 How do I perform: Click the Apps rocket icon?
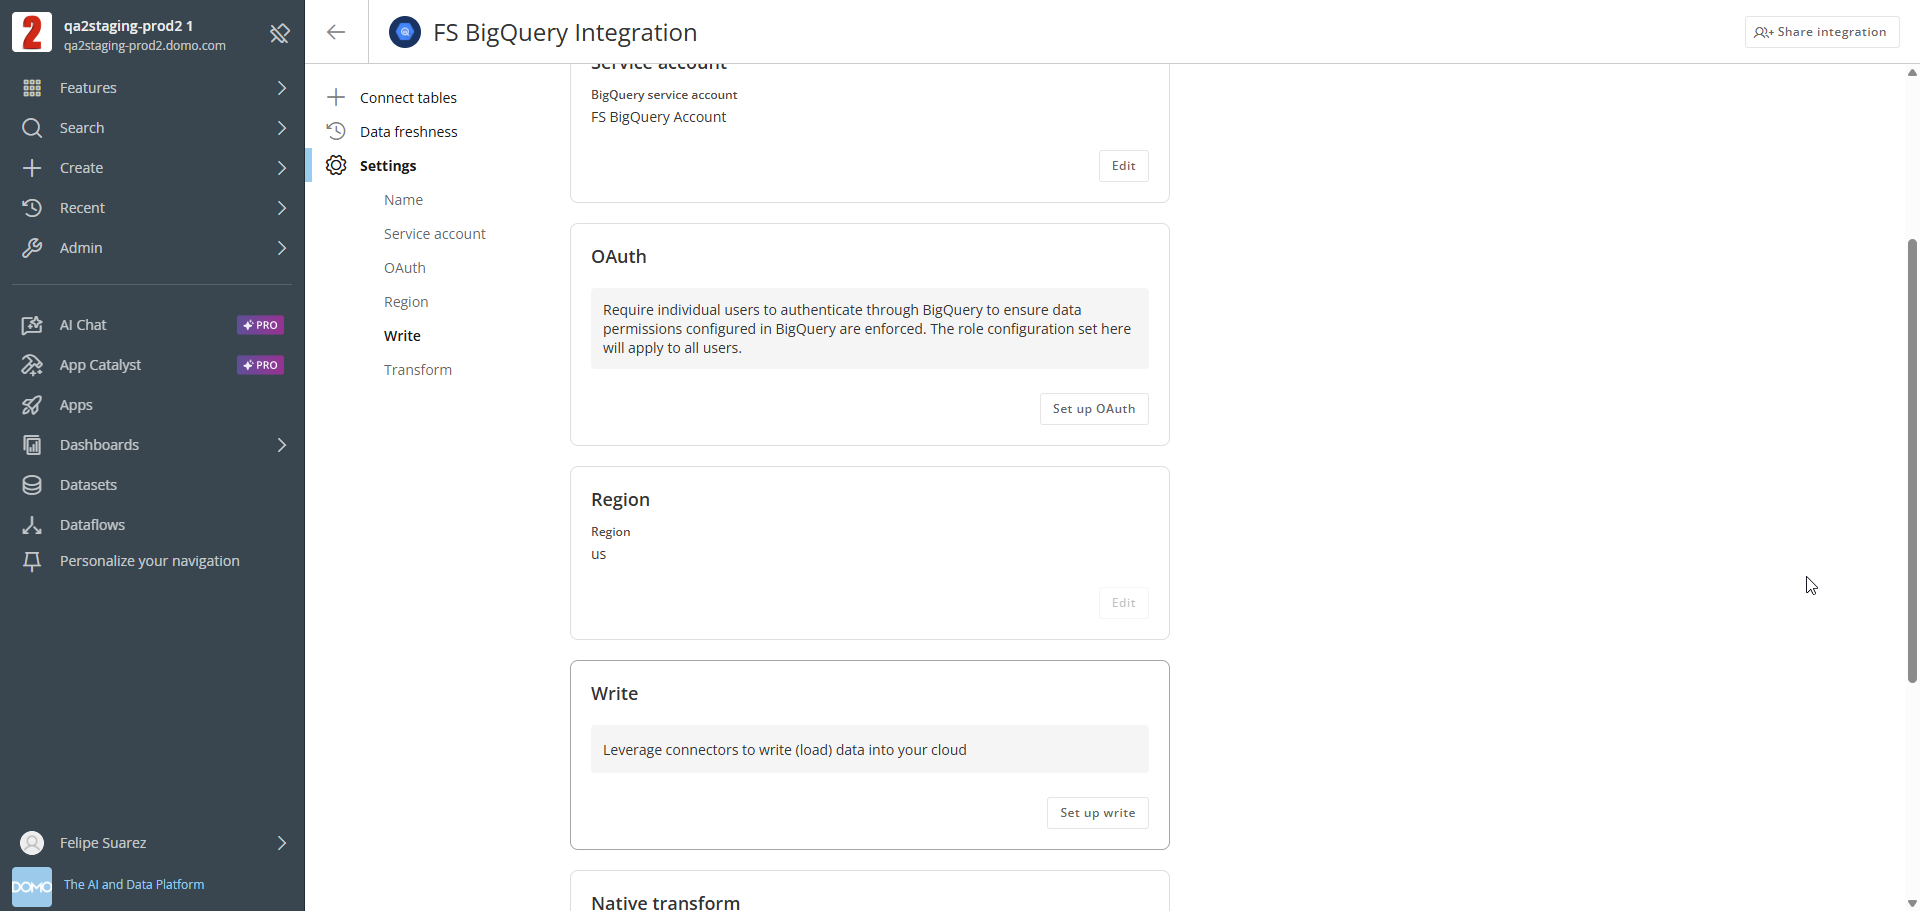click(x=32, y=405)
